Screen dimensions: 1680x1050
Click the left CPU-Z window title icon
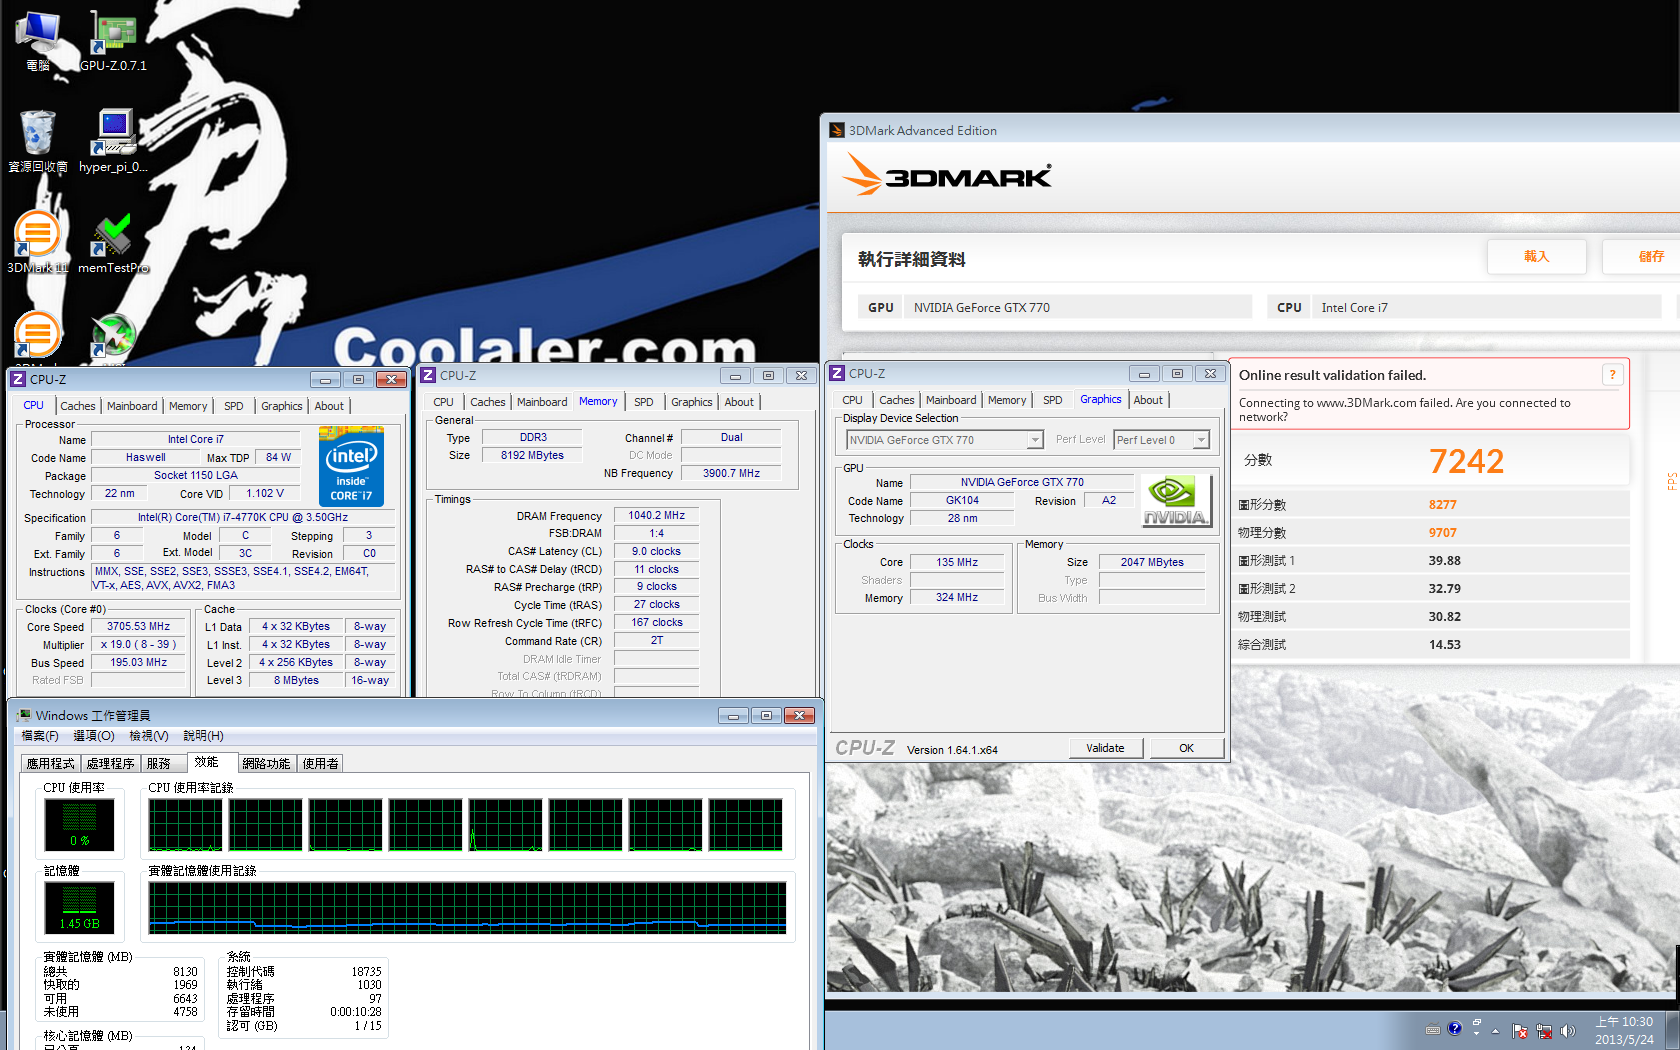click(18, 379)
